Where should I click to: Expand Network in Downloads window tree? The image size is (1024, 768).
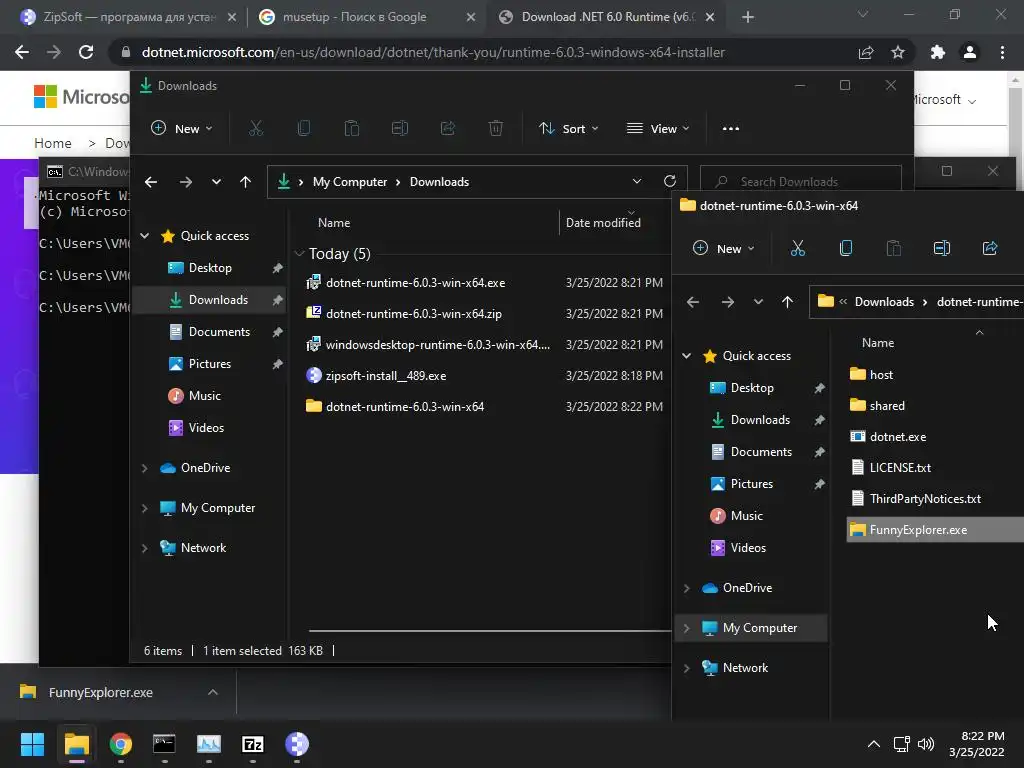tap(144, 548)
